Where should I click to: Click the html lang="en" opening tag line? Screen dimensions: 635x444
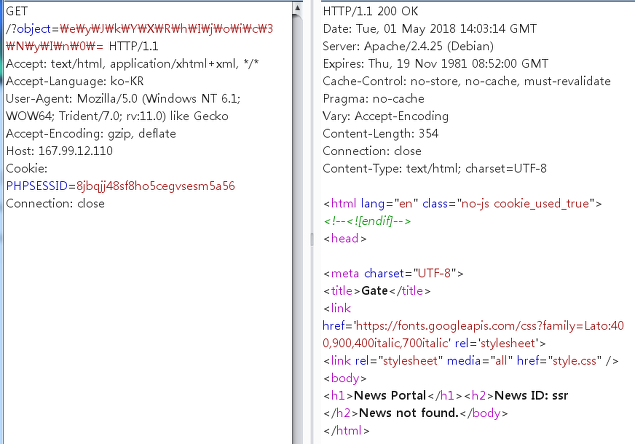point(462,203)
